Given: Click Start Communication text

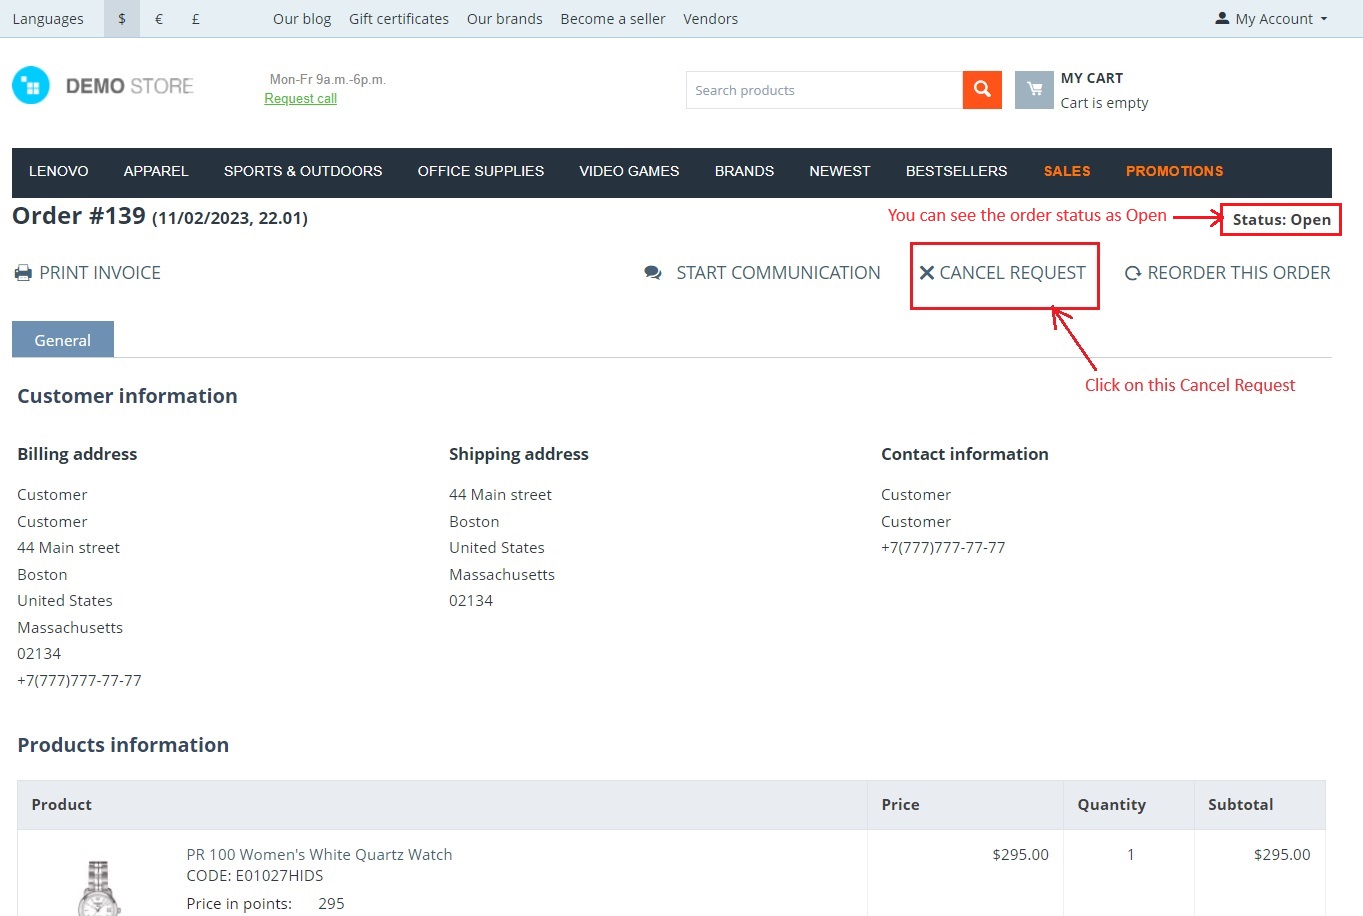Looking at the screenshot, I should coord(778,273).
